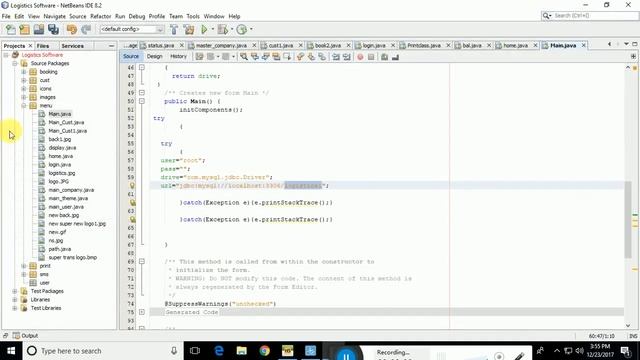This screenshot has height=360, width=640.
Task: Click the Build Project hammer icon
Action: click(x=174, y=29)
